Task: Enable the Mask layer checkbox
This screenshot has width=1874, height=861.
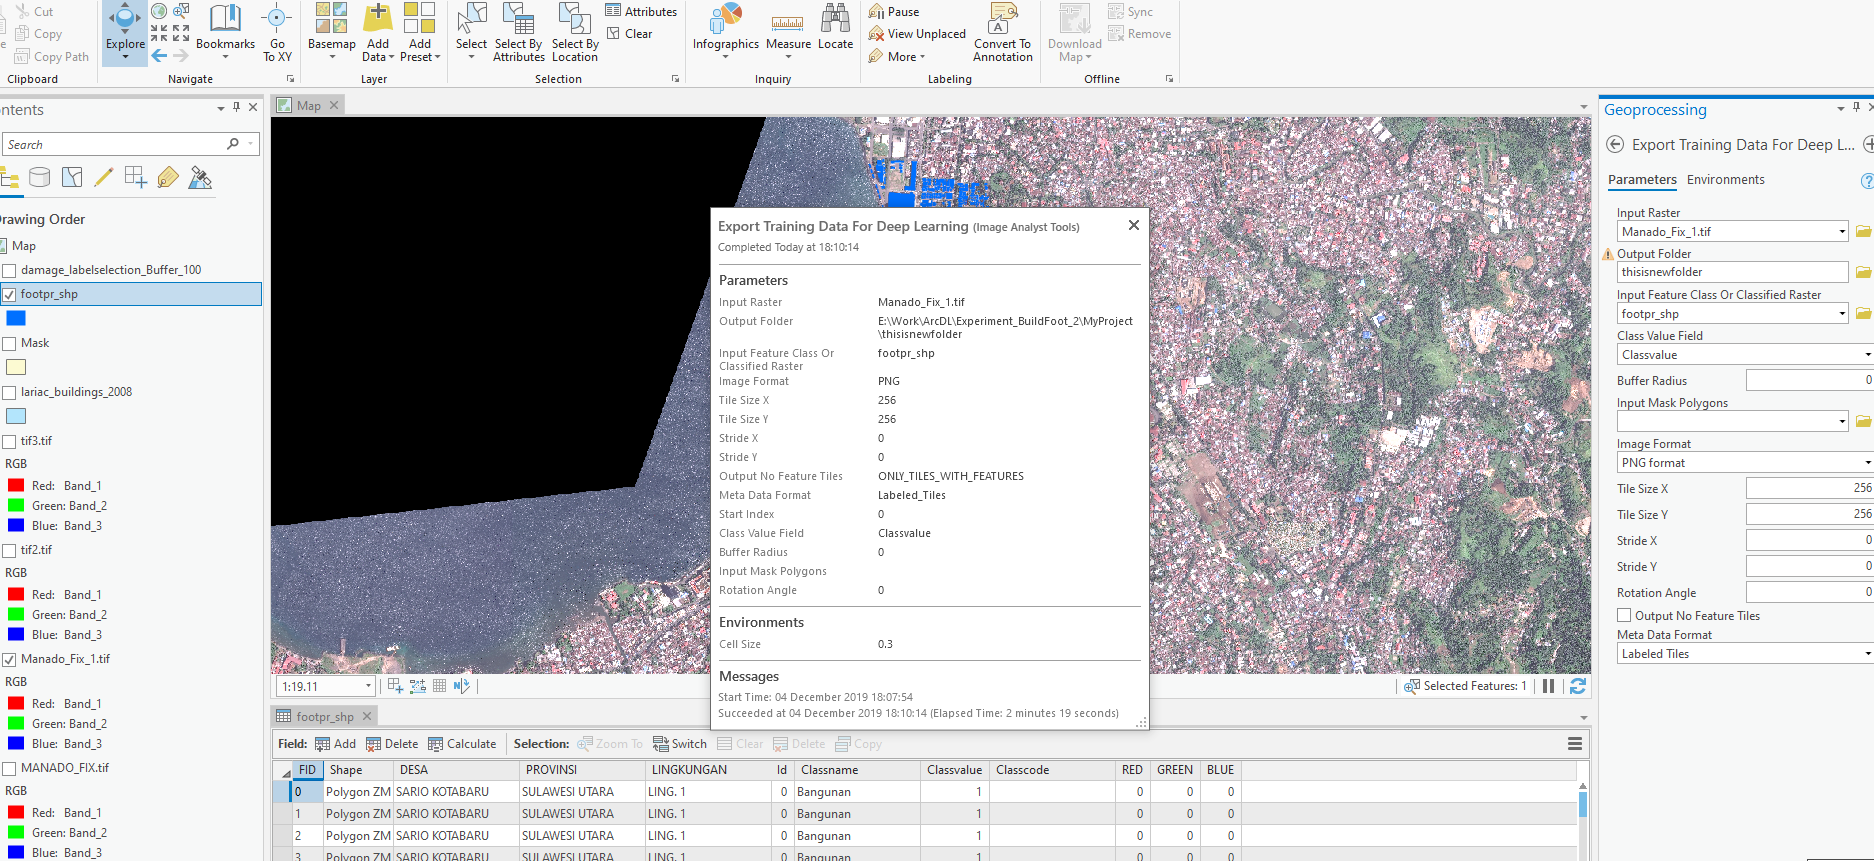Action: pyautogui.click(x=10, y=343)
